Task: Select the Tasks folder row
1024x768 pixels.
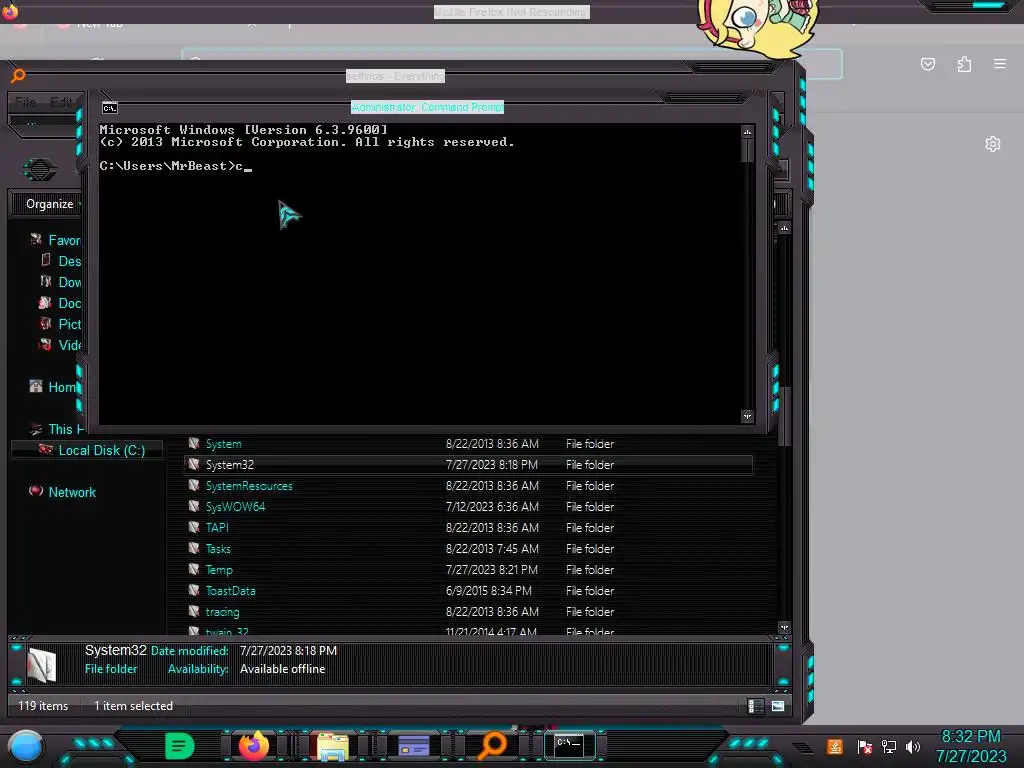Action: click(x=469, y=549)
